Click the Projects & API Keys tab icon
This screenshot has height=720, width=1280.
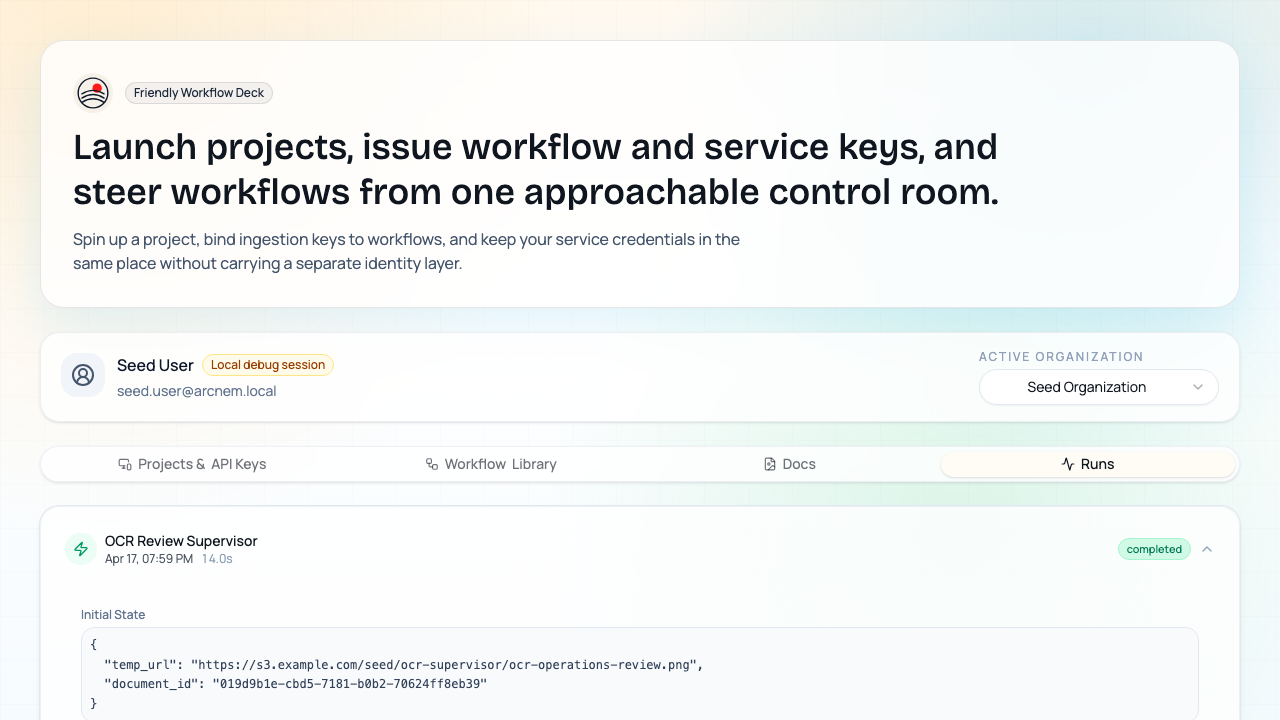pos(125,464)
